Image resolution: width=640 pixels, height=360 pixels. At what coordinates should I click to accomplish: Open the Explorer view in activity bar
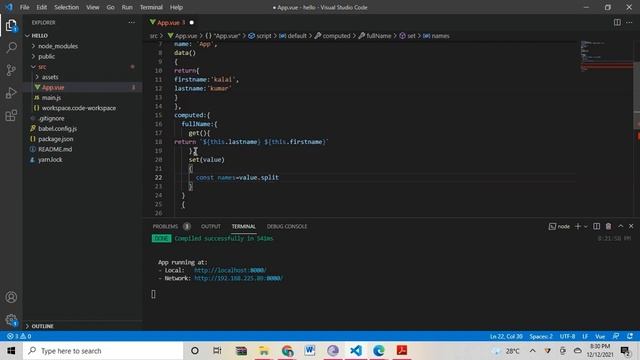[x=11, y=25]
